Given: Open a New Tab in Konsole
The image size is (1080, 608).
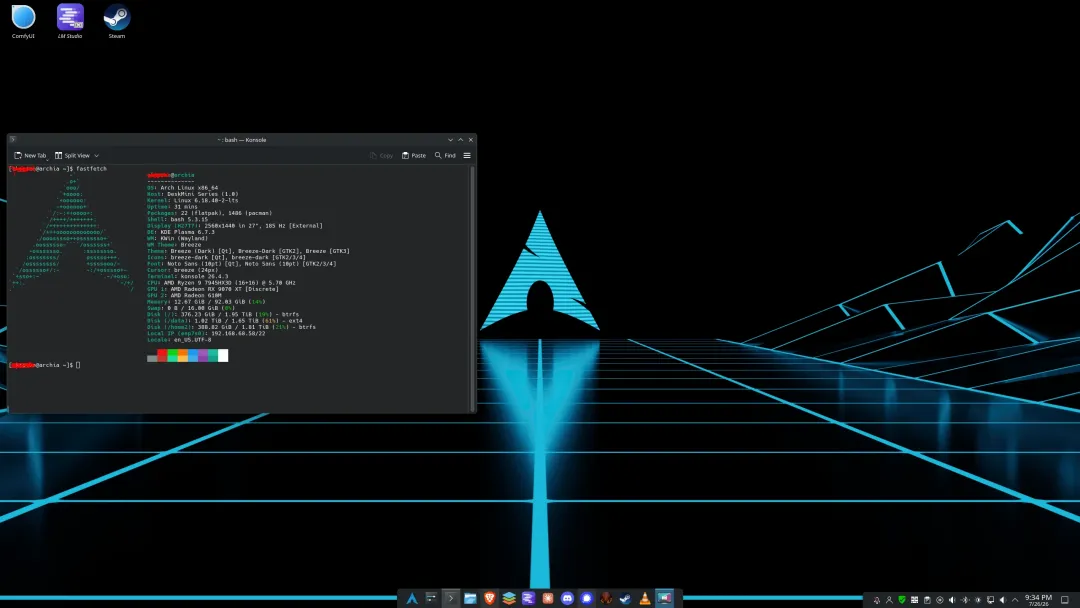Looking at the screenshot, I should 30,156.
